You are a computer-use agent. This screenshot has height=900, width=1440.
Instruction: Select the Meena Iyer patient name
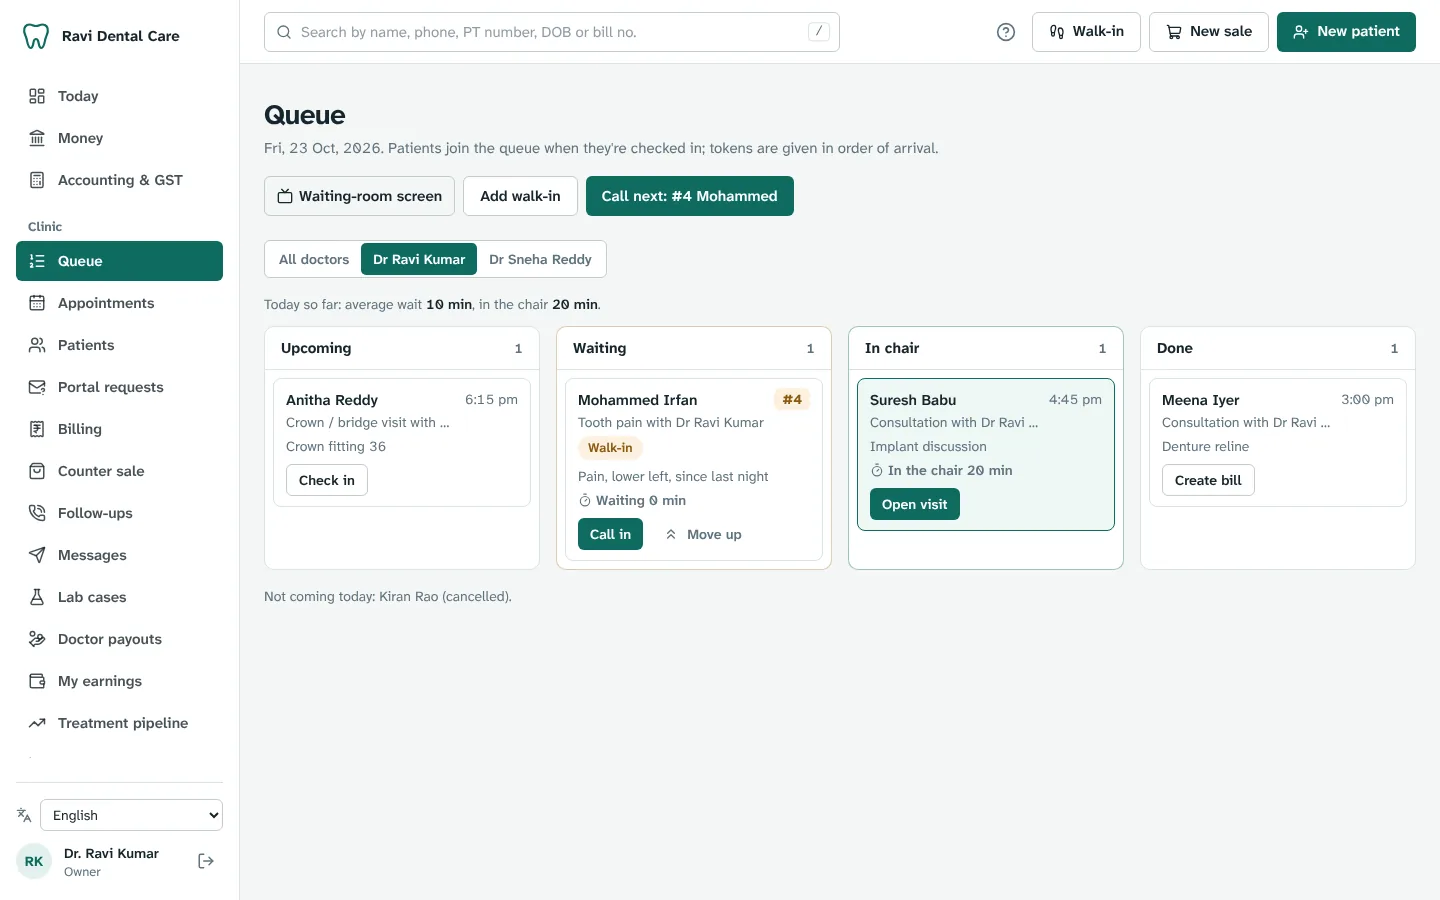point(1200,400)
